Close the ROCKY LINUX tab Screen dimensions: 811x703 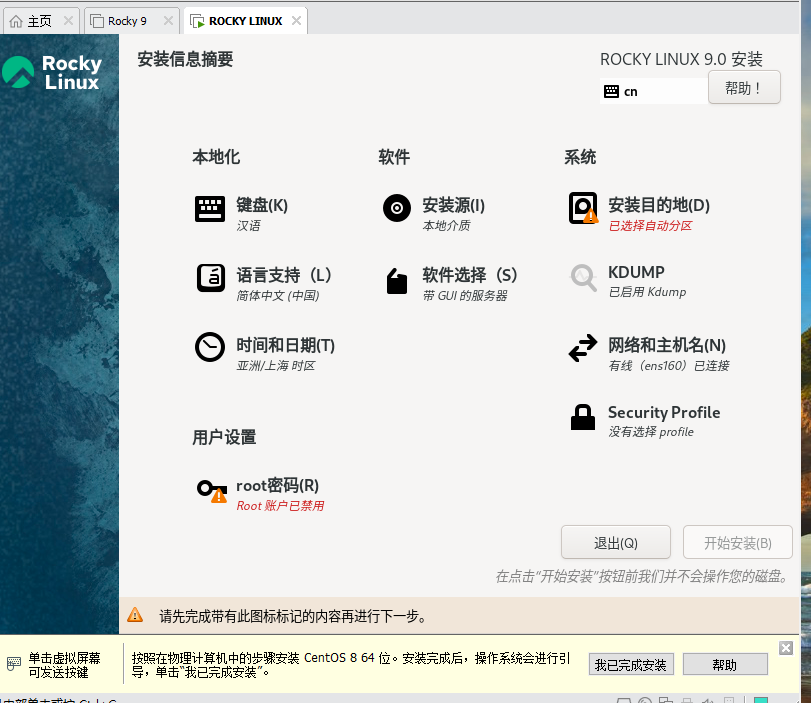tap(296, 21)
